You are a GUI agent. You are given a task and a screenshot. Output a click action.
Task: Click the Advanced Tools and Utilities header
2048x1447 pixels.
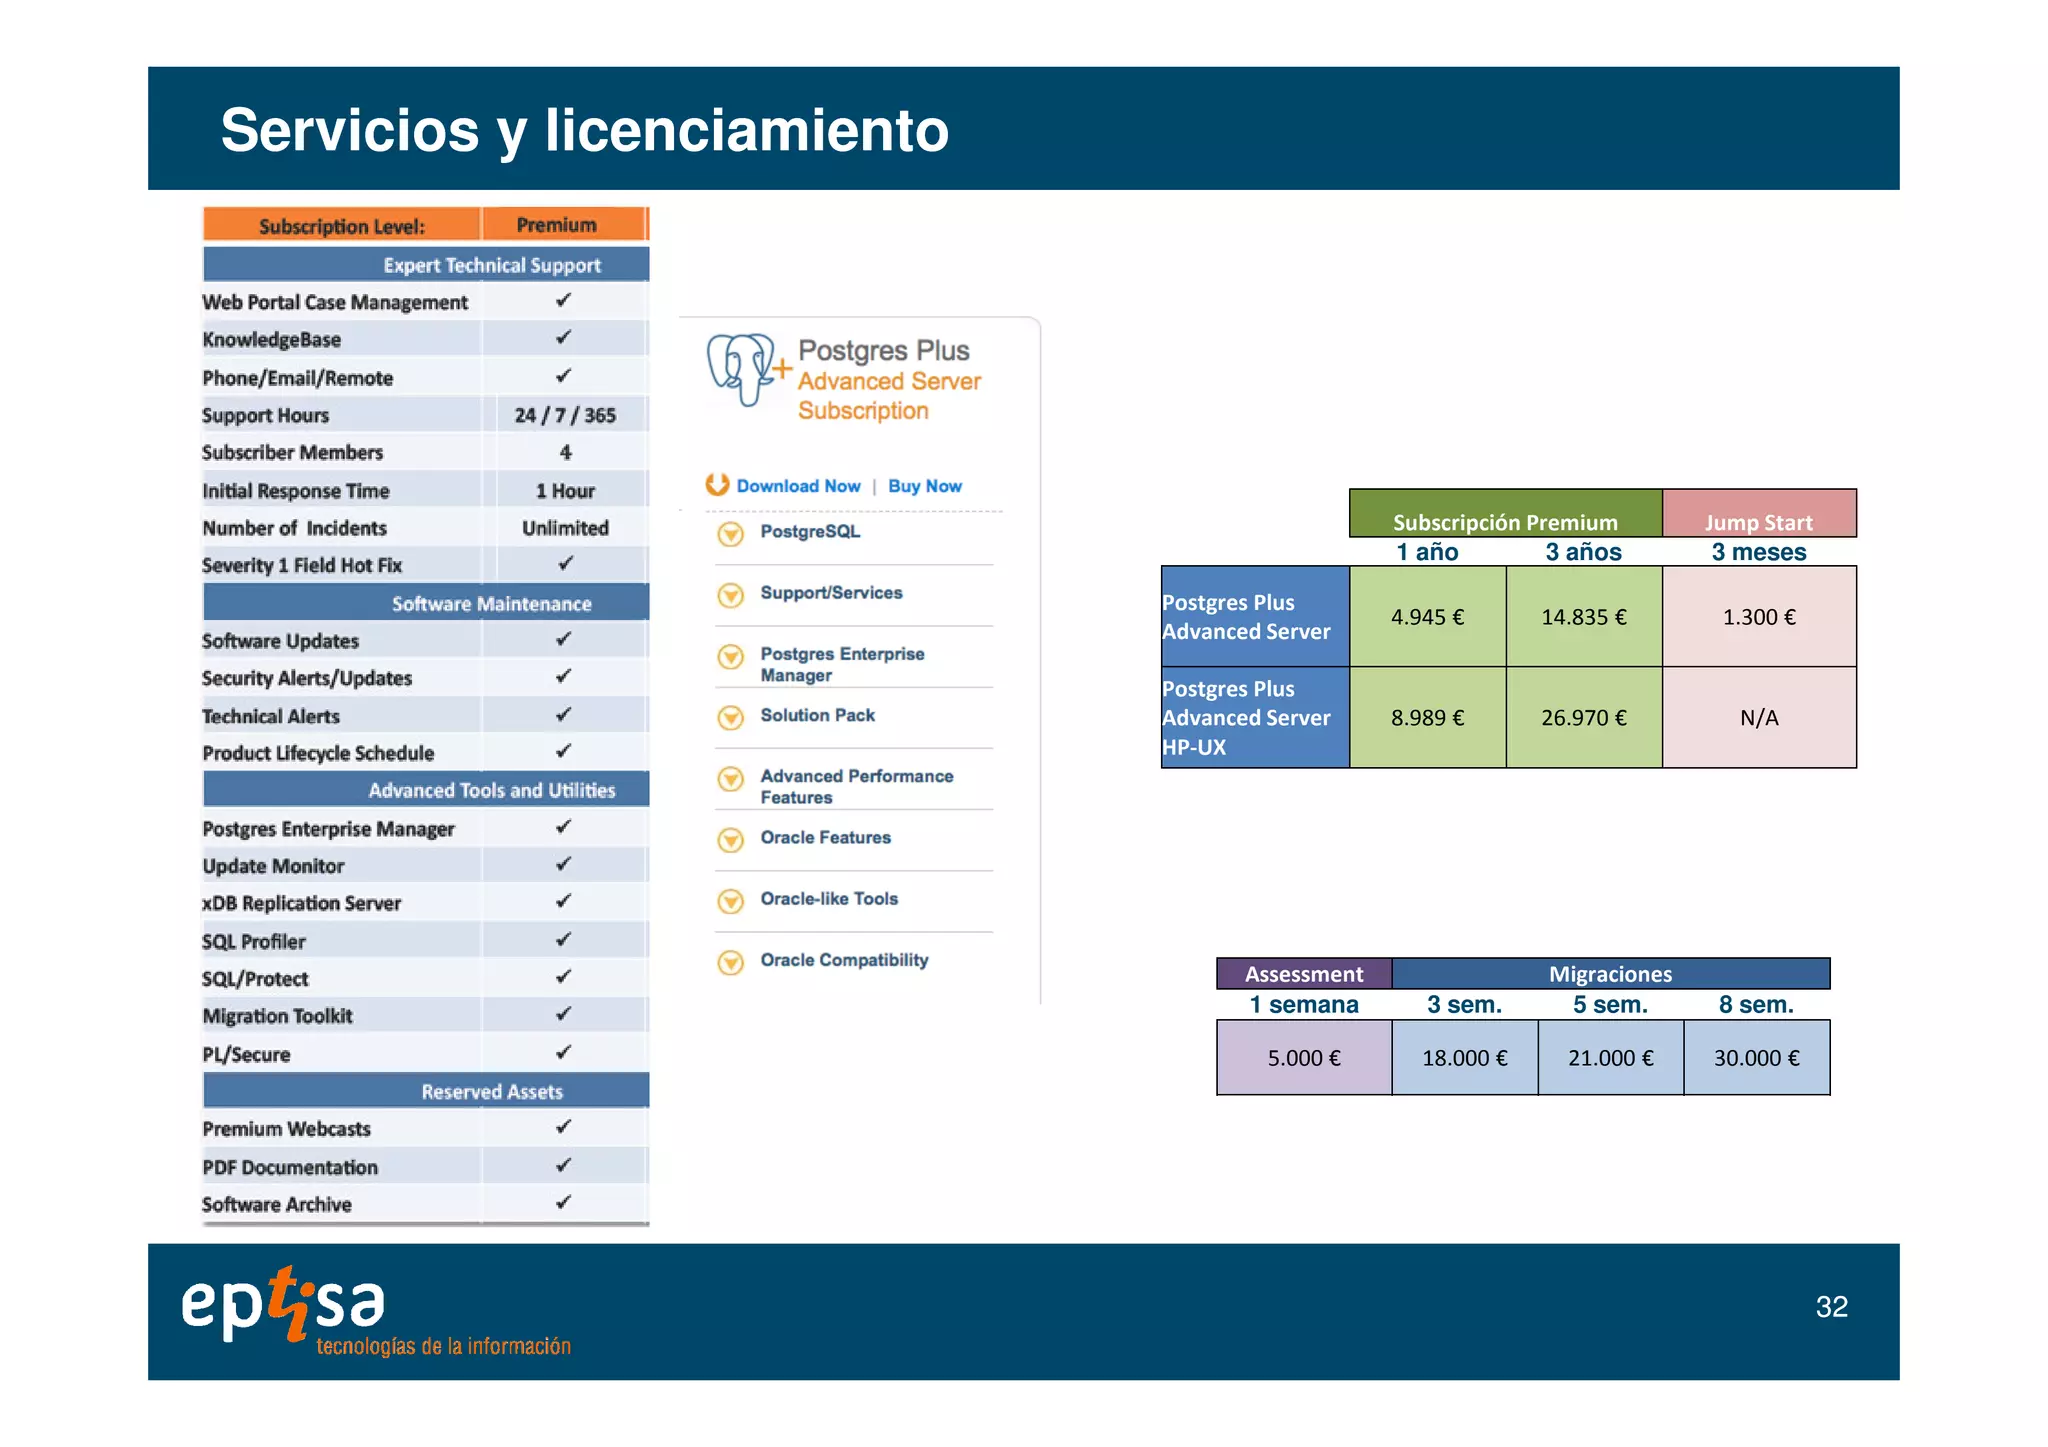coord(426,789)
